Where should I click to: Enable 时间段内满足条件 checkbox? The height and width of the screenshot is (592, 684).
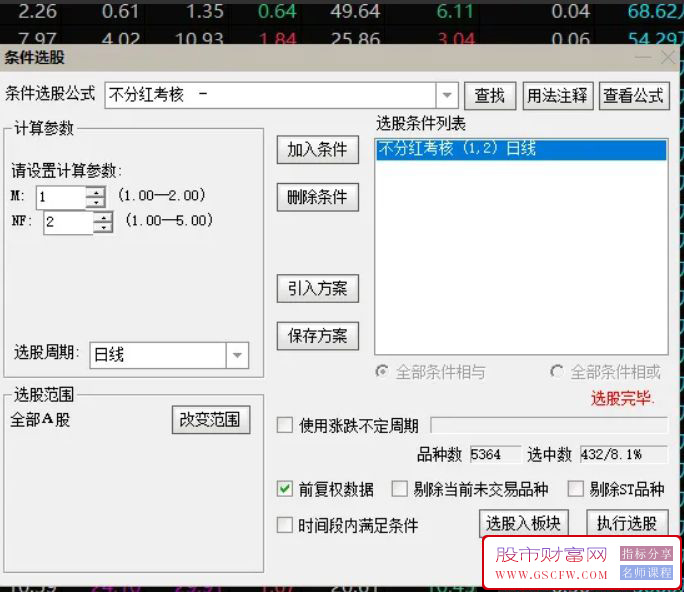(x=285, y=525)
